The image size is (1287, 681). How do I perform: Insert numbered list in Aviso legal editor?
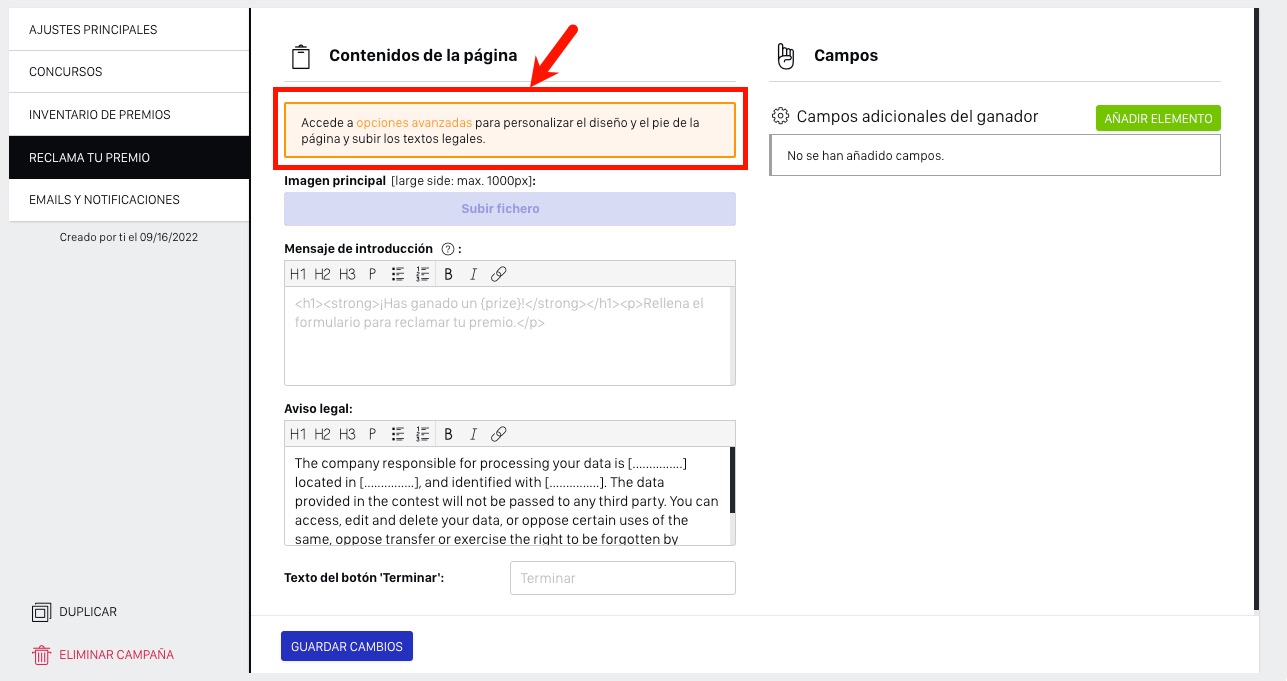[423, 434]
